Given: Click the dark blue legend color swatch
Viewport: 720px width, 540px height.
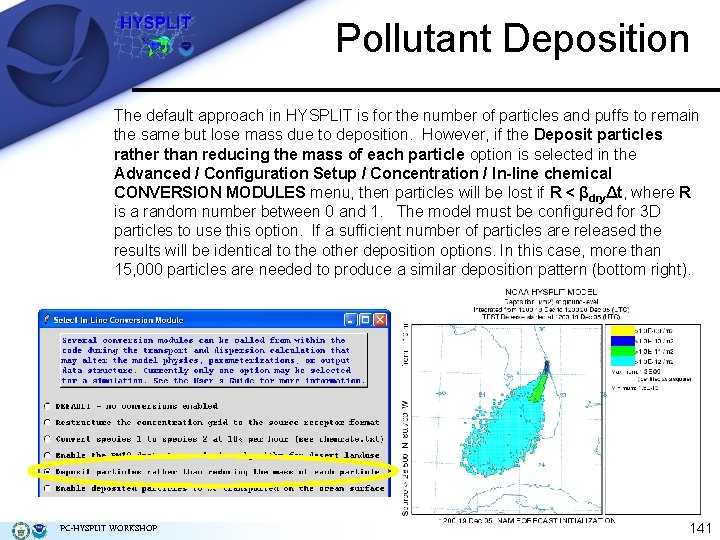Looking at the screenshot, I should click(x=622, y=341).
